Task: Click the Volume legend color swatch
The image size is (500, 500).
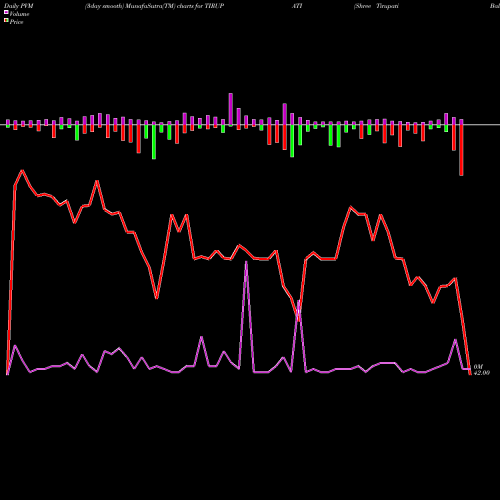Action: click(x=6, y=12)
